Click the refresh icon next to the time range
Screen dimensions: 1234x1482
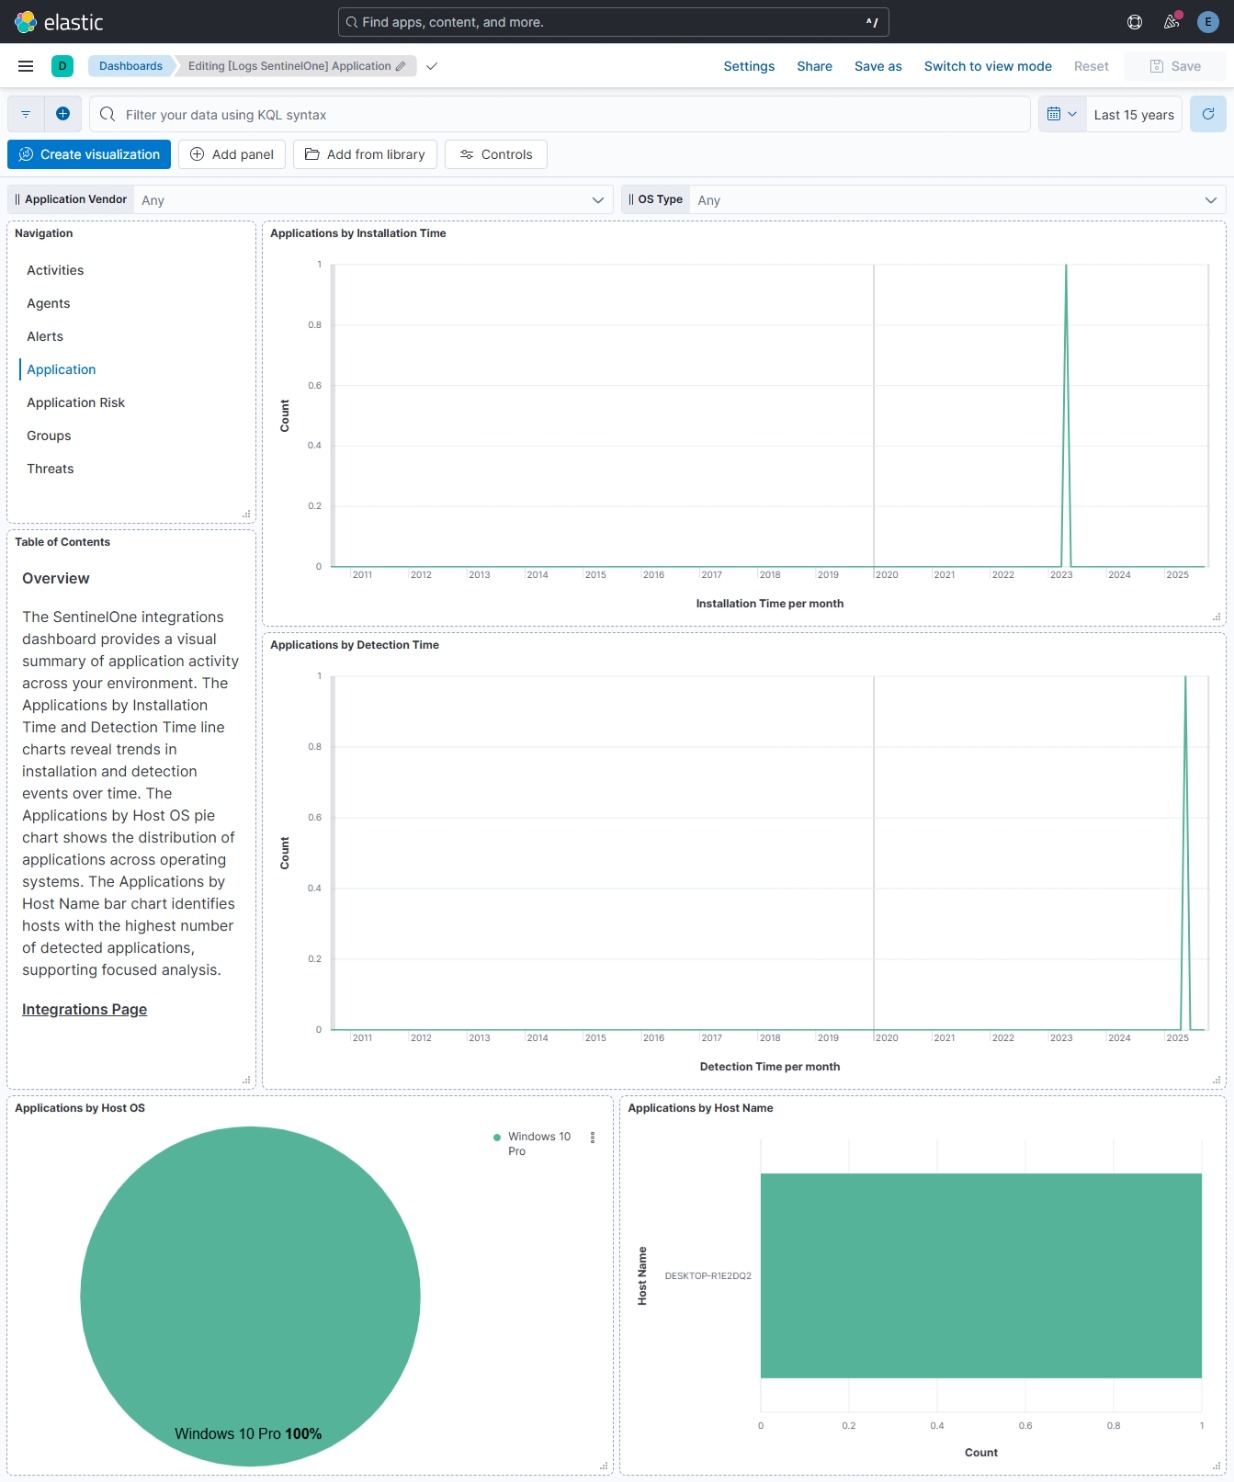1208,113
